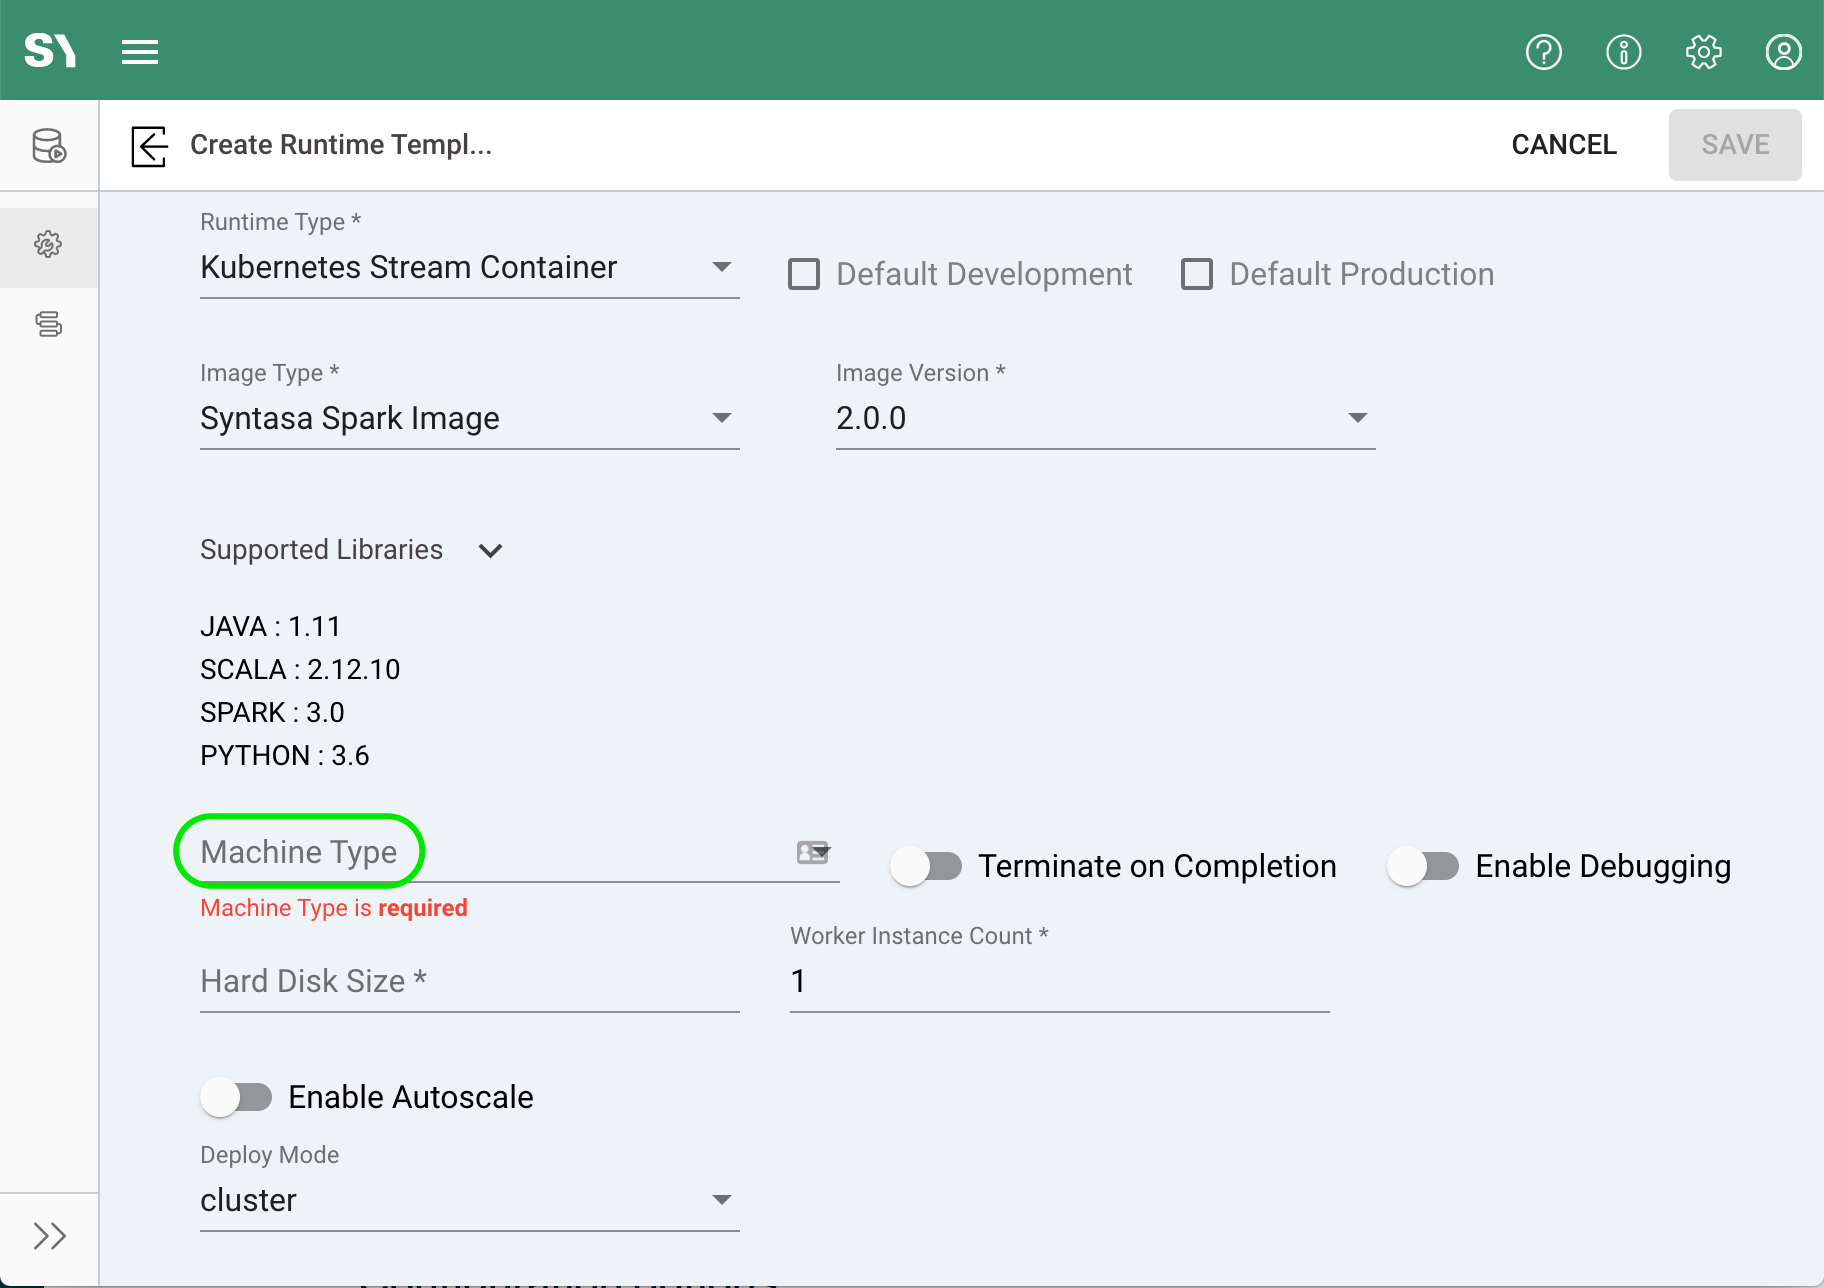Expand the sidebar with double-chevron icon
This screenshot has height=1288, width=1824.
49,1236
